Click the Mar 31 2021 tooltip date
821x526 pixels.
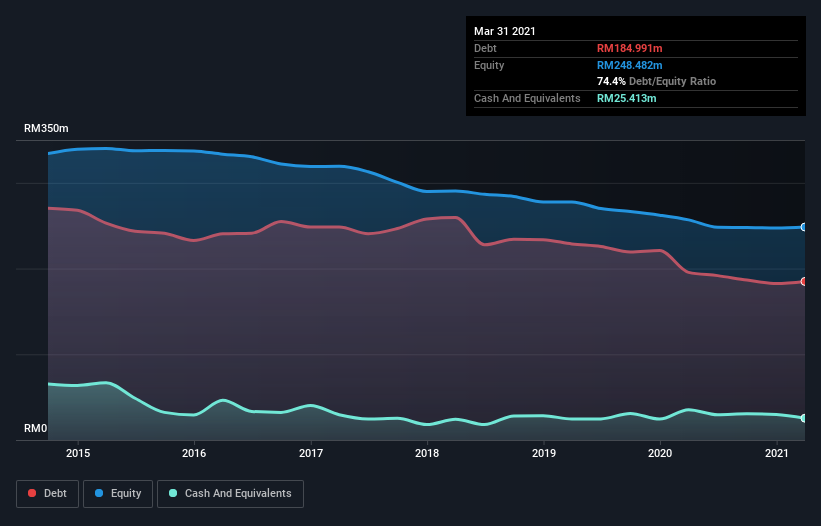pyautogui.click(x=505, y=31)
